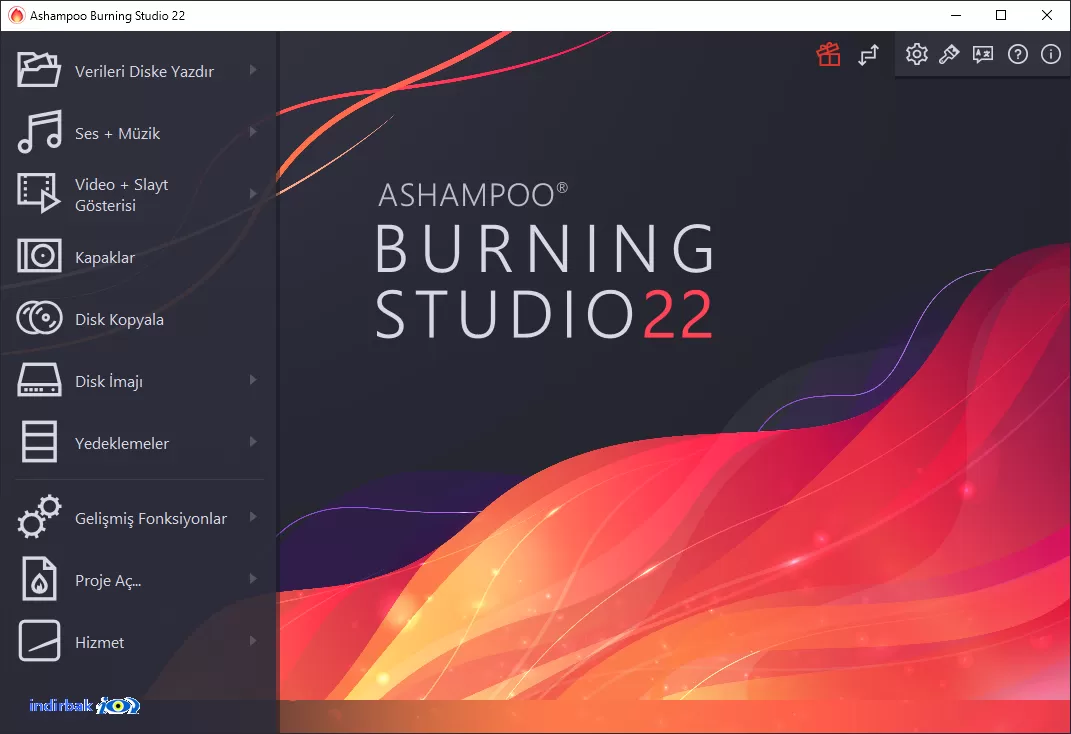This screenshot has height=734, width=1071.
Task: Select the Video + Slayt Gösterisi label
Action: point(122,195)
